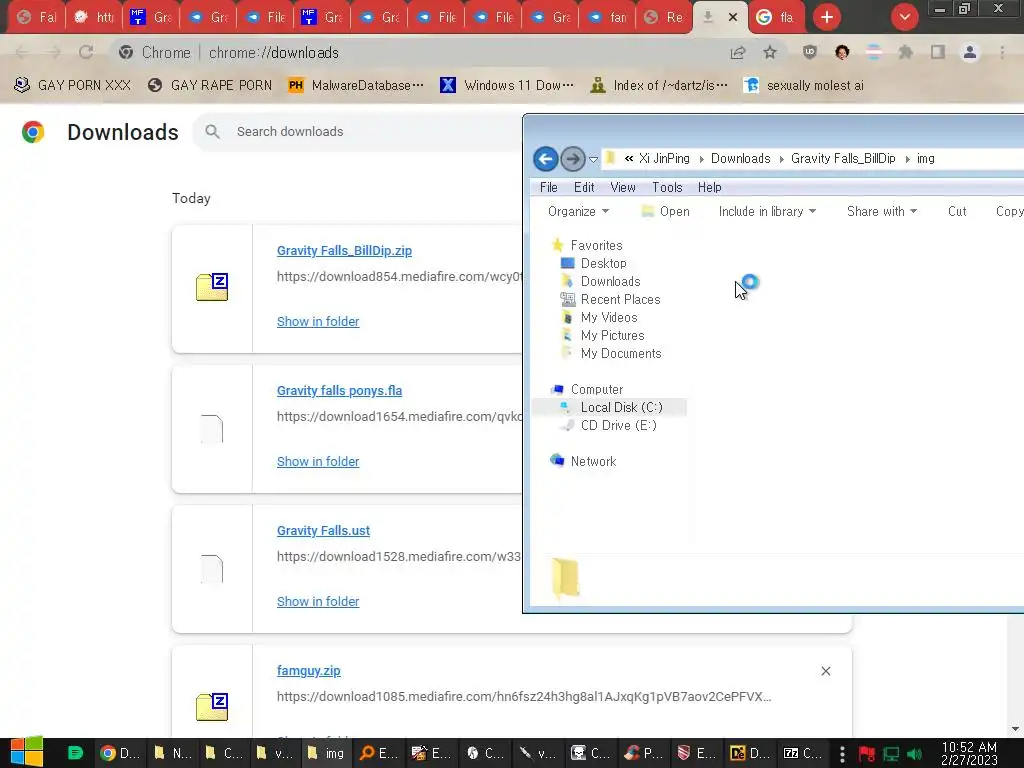The image size is (1024, 768).
Task: Click Show in folder for Gravity Falls.ust
Action: pos(318,601)
